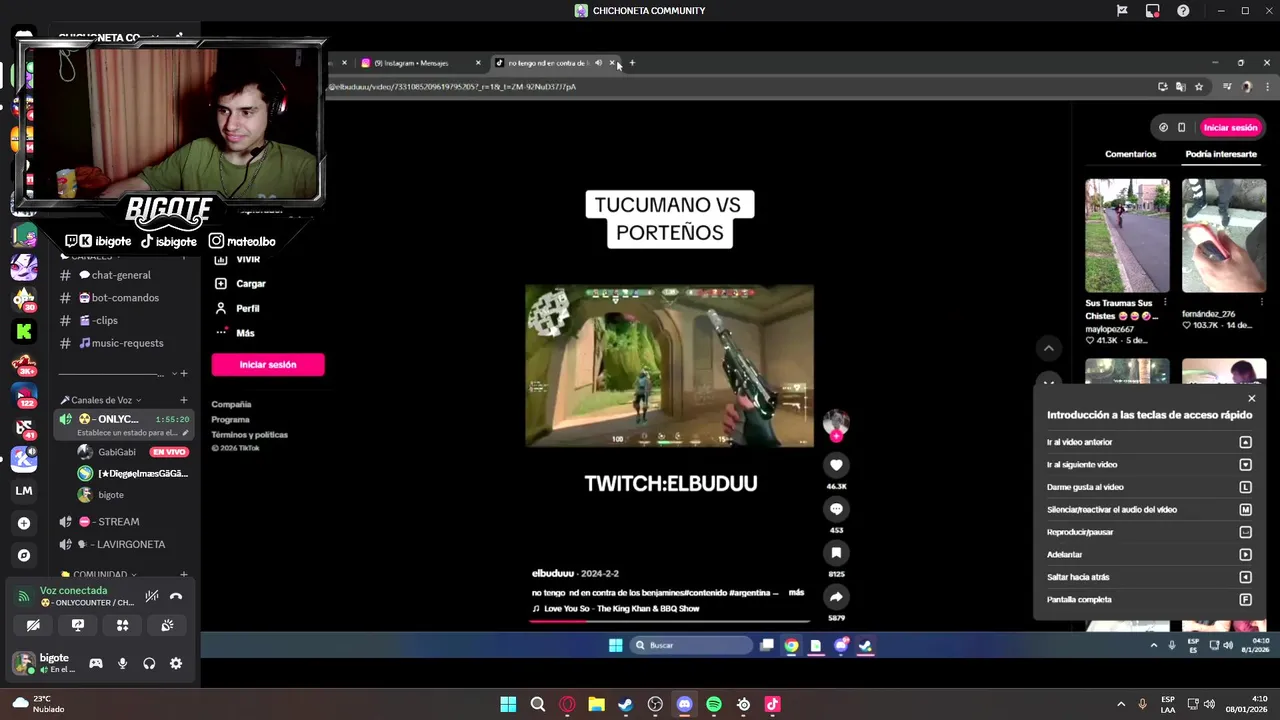This screenshot has width=1280, height=720.
Task: Click Iniciar sesión in TikTok left sidebar
Action: point(268,365)
